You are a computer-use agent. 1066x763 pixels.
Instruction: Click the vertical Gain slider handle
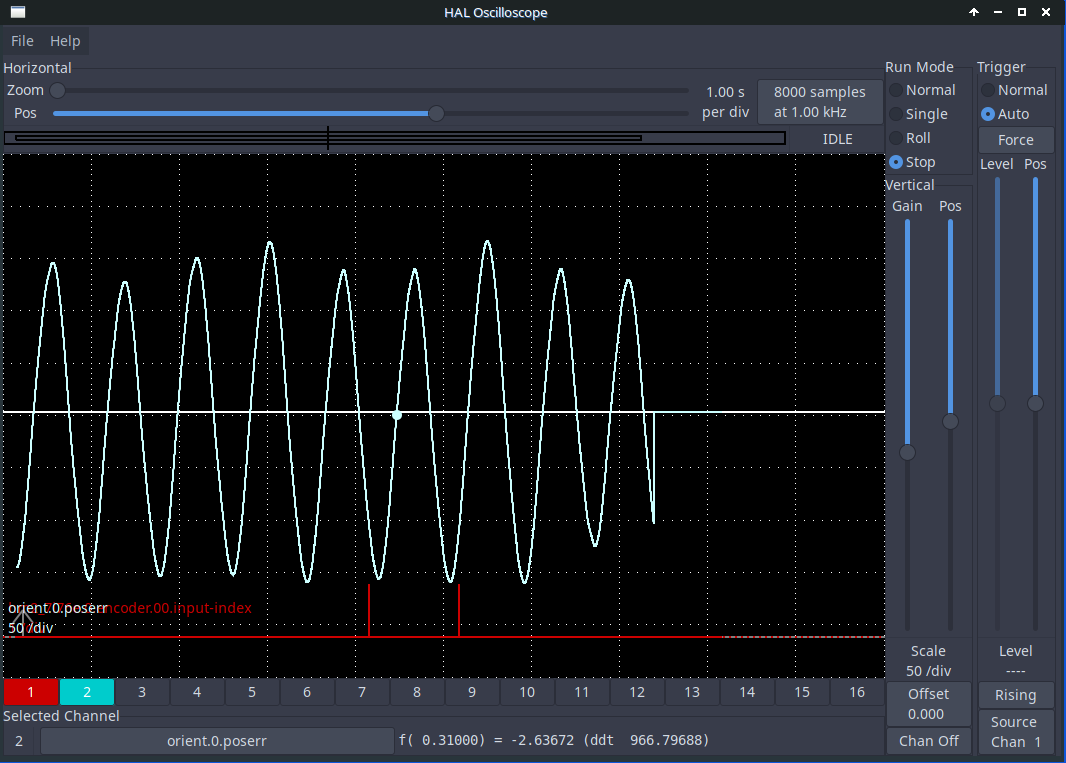coord(907,452)
